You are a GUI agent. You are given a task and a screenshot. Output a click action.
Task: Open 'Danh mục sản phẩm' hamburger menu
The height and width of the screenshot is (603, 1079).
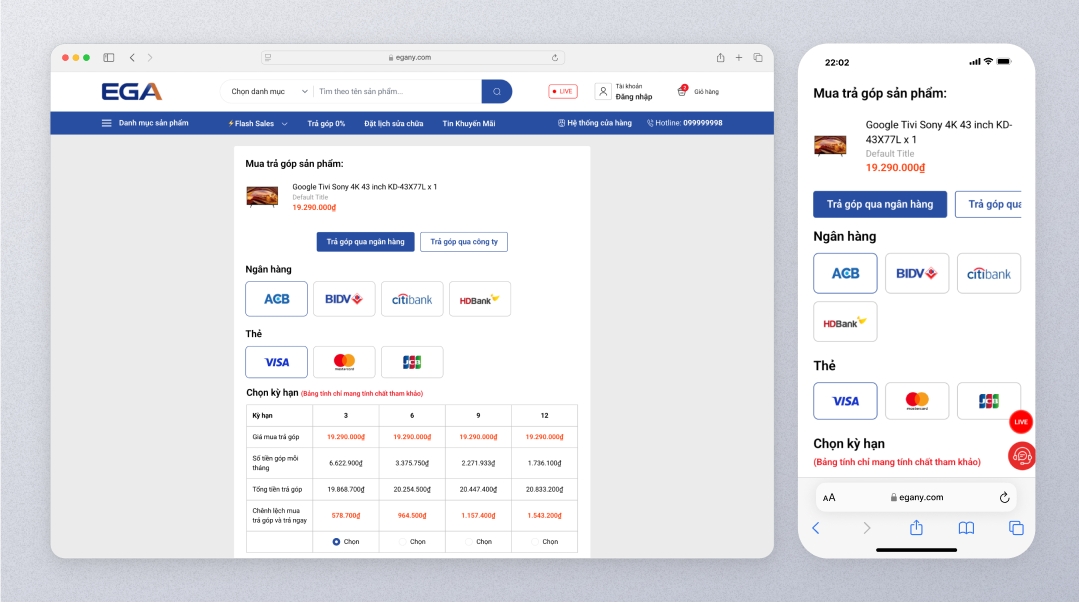pos(145,124)
